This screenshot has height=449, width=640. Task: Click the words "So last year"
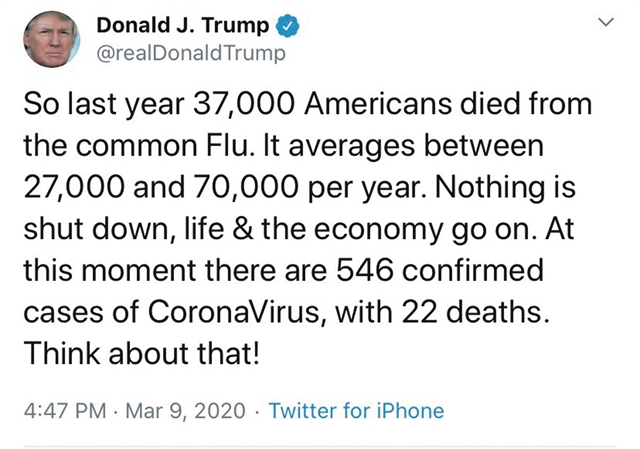(x=94, y=105)
